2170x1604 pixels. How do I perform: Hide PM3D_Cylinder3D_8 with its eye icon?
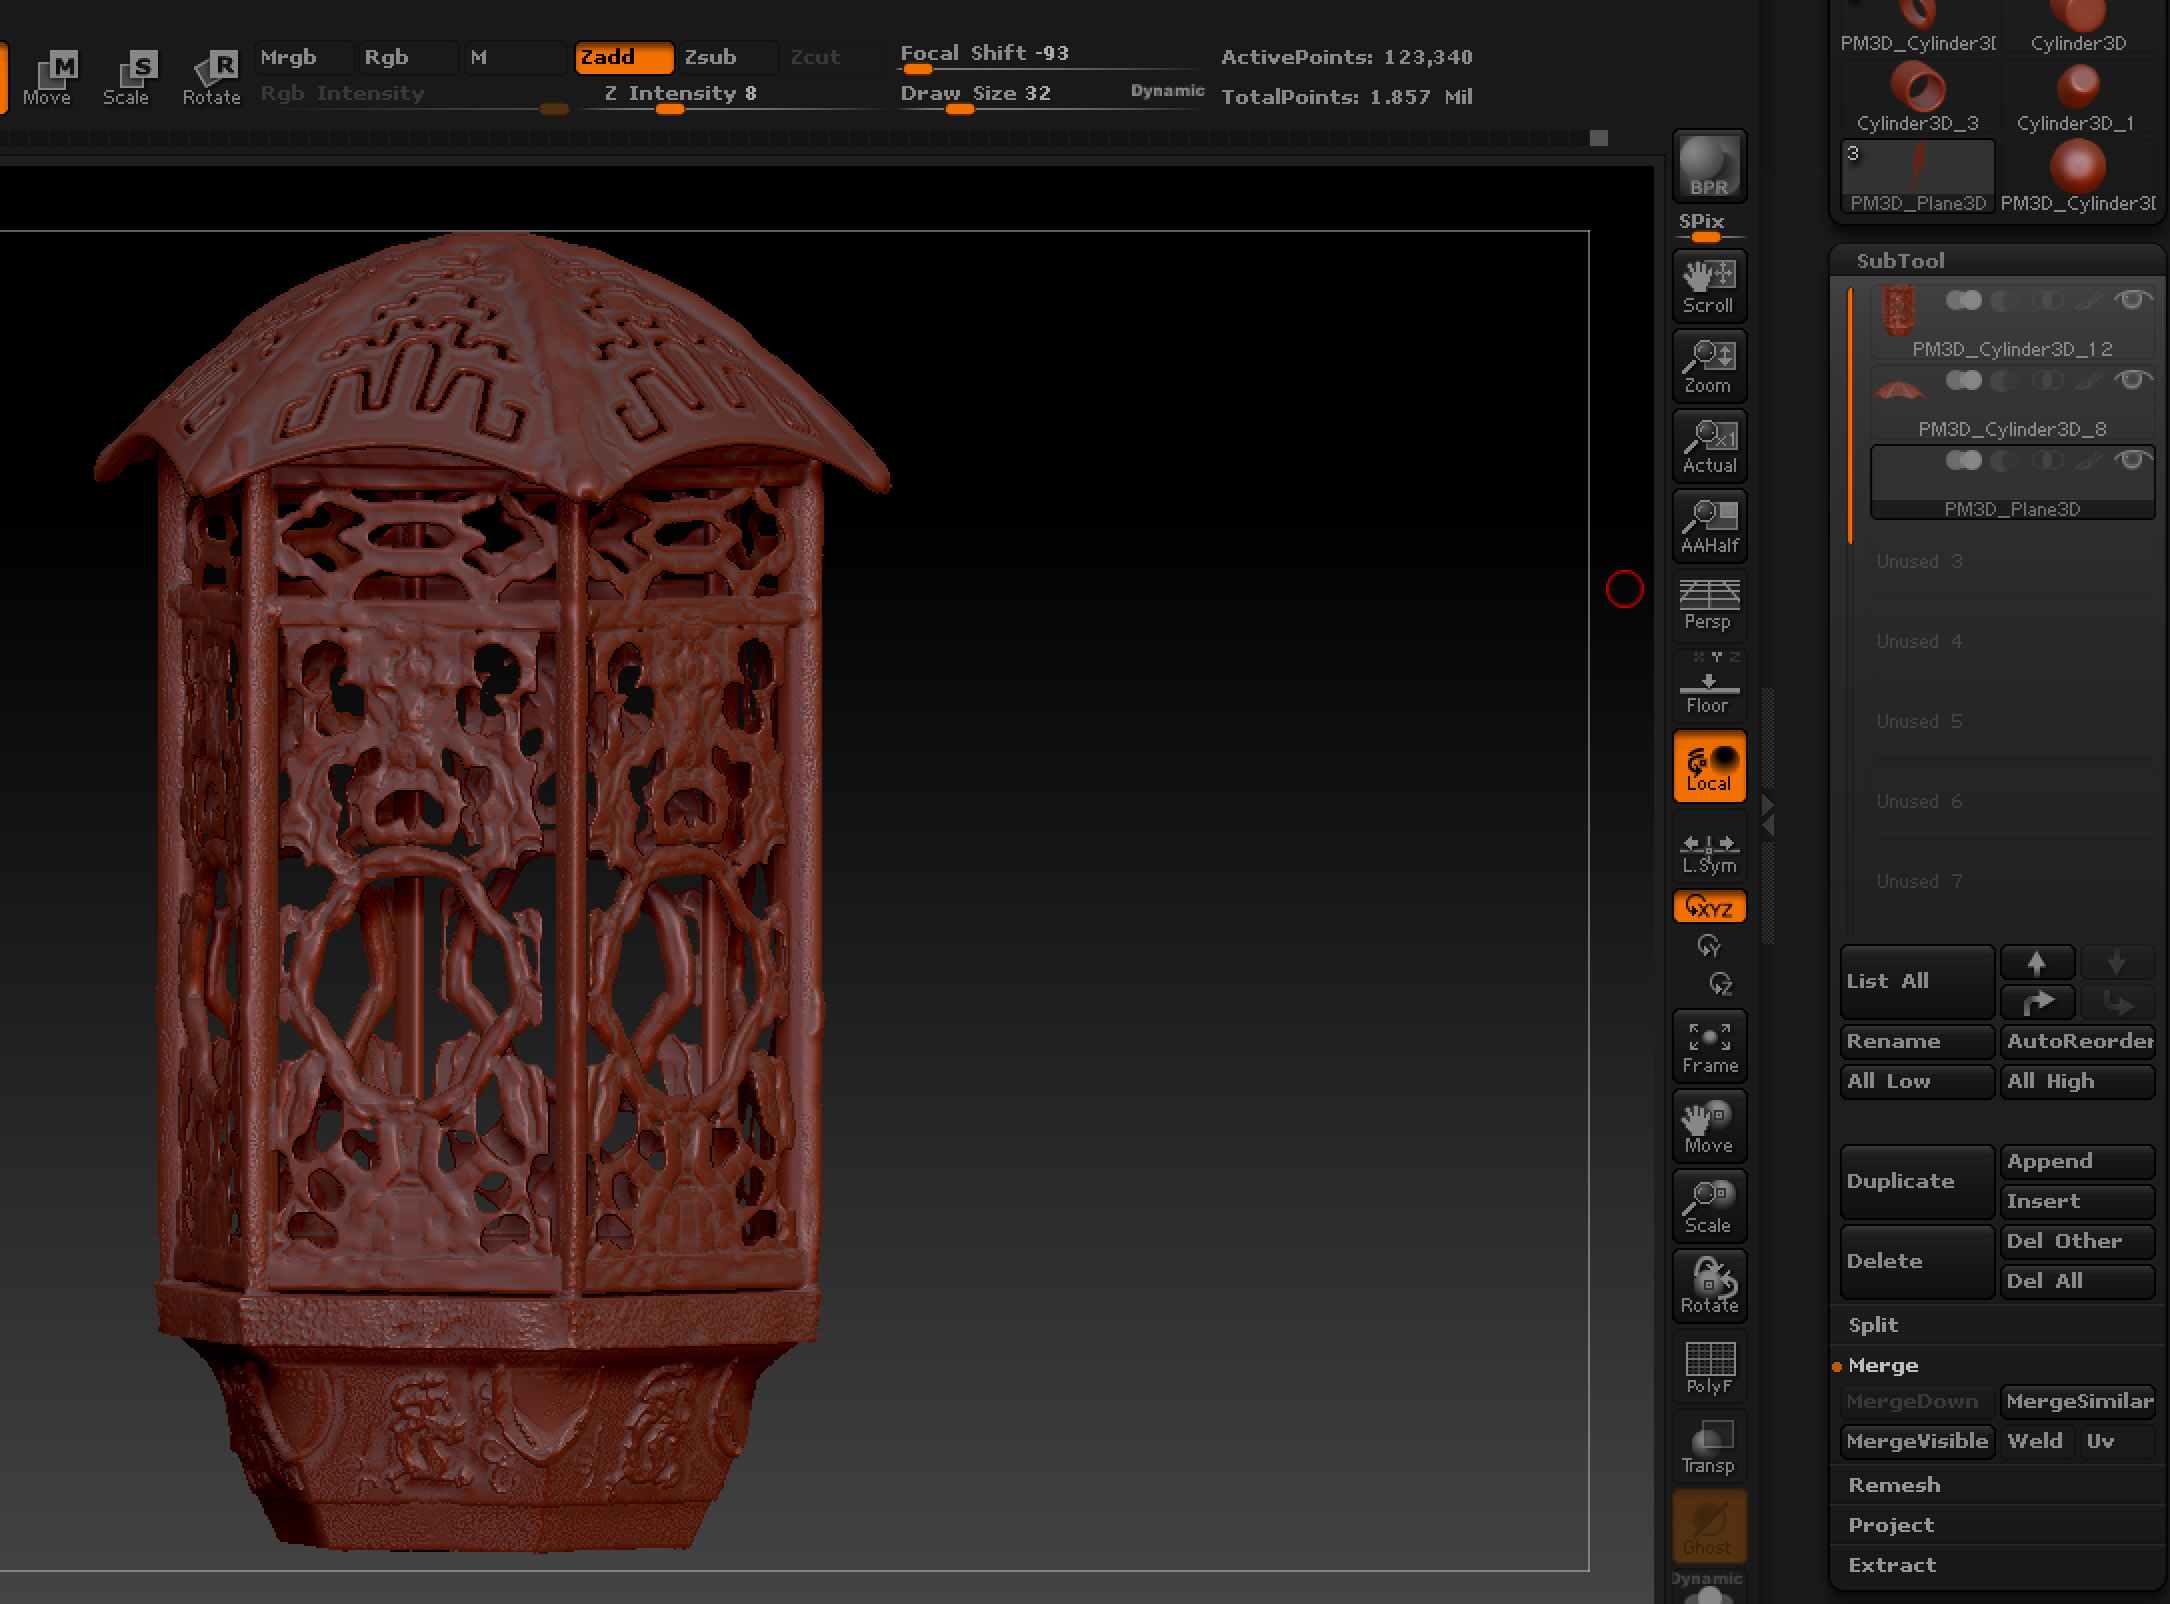tap(2132, 380)
